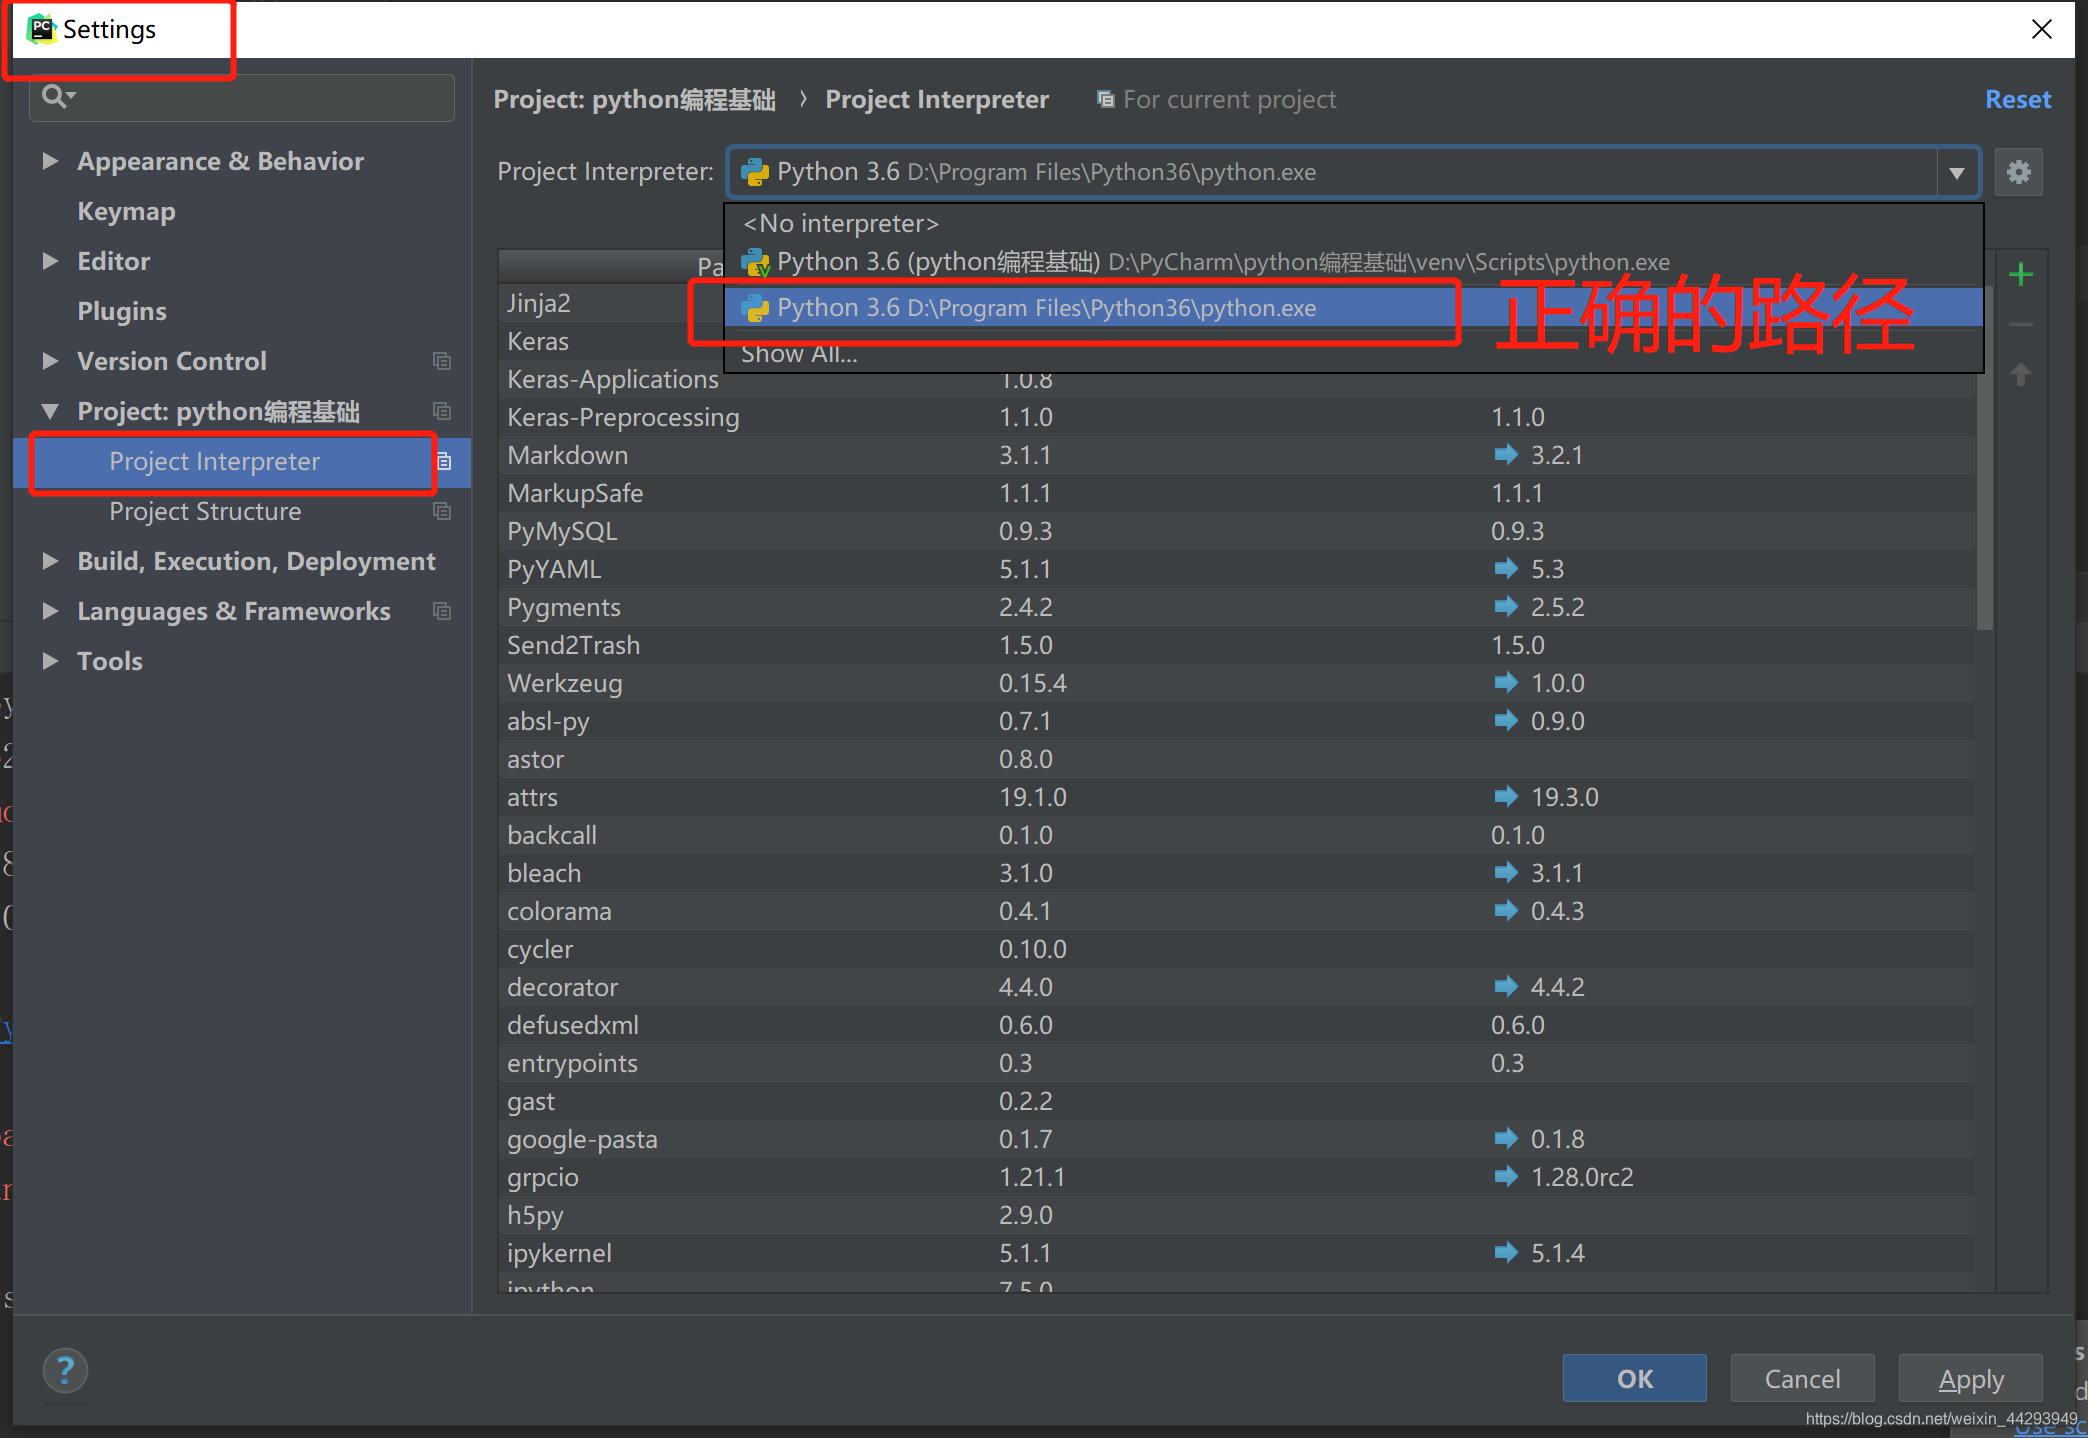Select the entrypoints package row
The image size is (2088, 1438).
click(x=1237, y=1063)
